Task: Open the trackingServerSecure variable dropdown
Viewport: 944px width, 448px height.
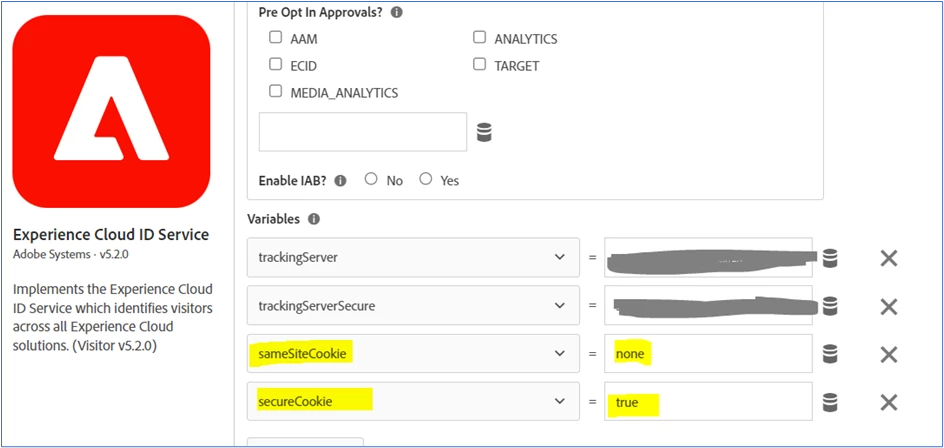Action: coord(413,305)
